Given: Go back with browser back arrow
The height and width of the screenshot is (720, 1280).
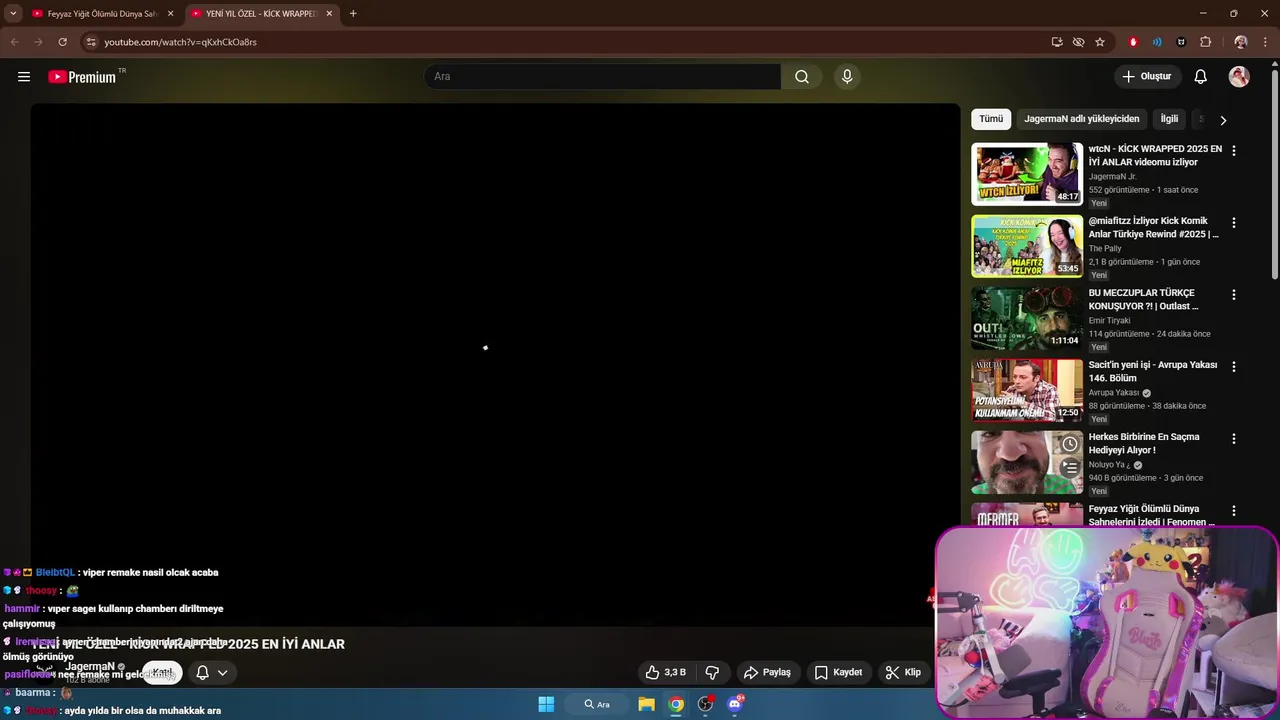Looking at the screenshot, I should [14, 42].
